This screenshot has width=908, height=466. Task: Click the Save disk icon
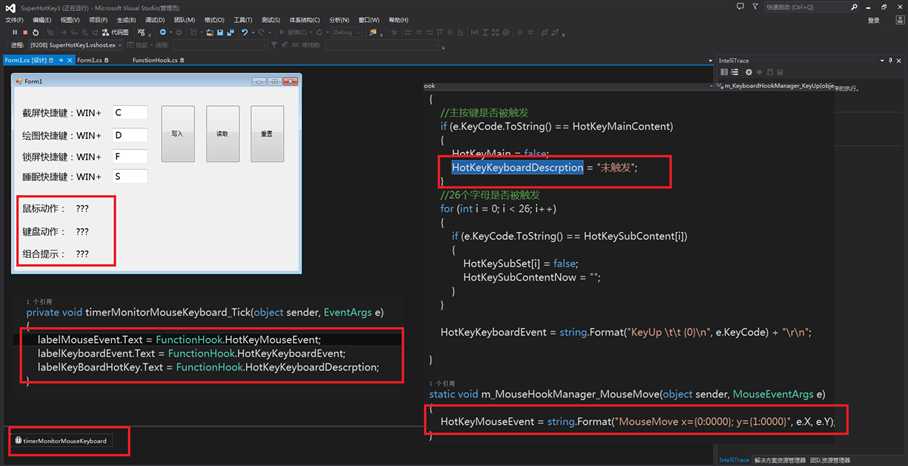[220, 32]
